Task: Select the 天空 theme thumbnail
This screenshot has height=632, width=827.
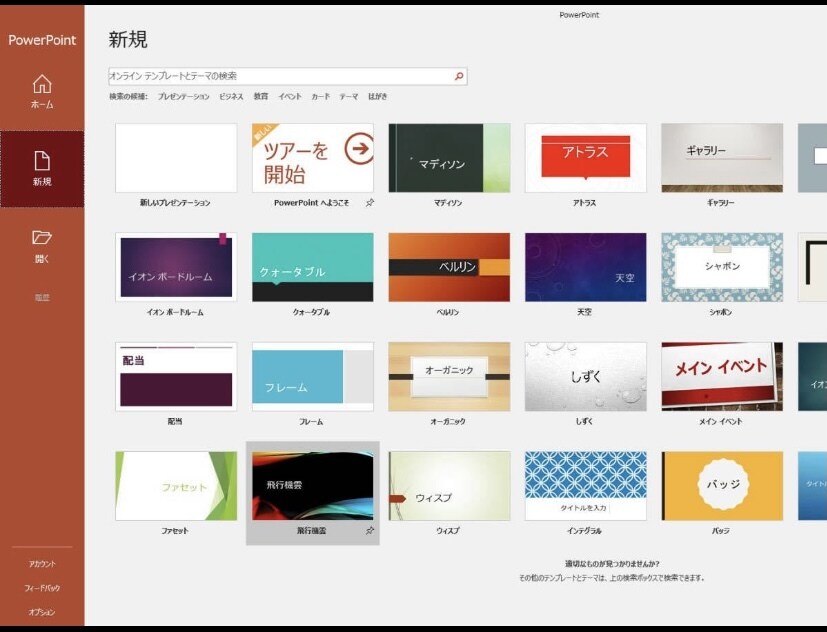Action: click(585, 267)
